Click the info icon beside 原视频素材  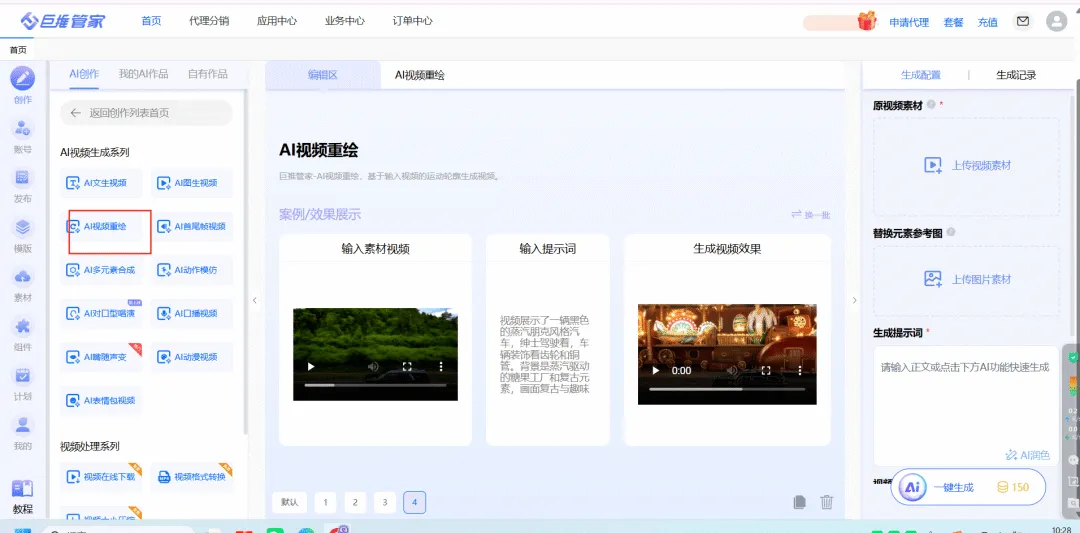coord(931,105)
